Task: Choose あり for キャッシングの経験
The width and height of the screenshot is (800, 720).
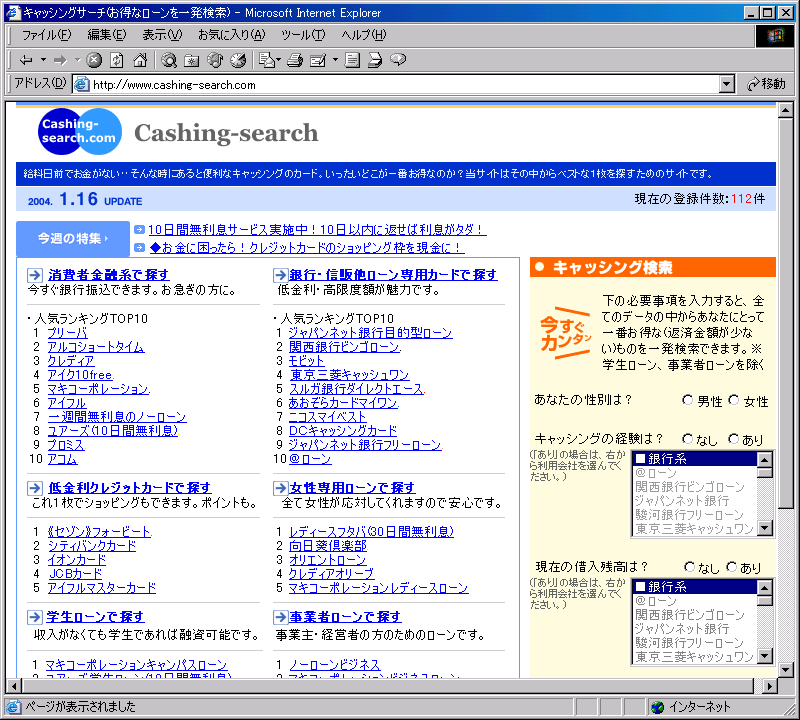Action: [x=734, y=439]
